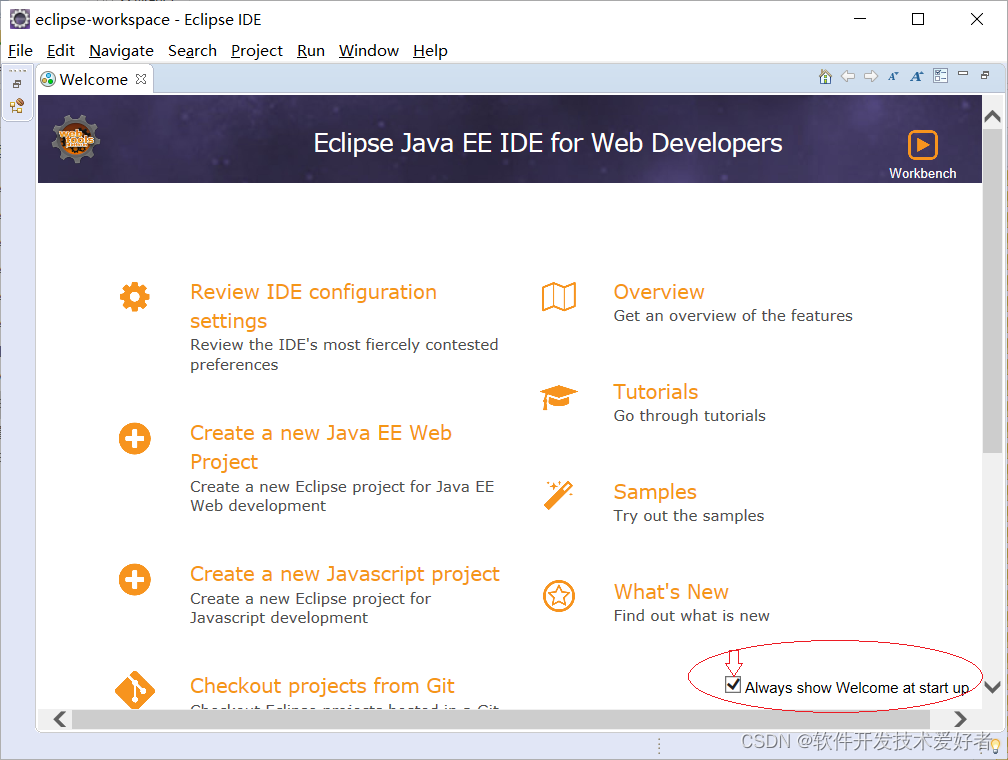Select the Welcome tab
The image size is (1008, 760).
93,79
